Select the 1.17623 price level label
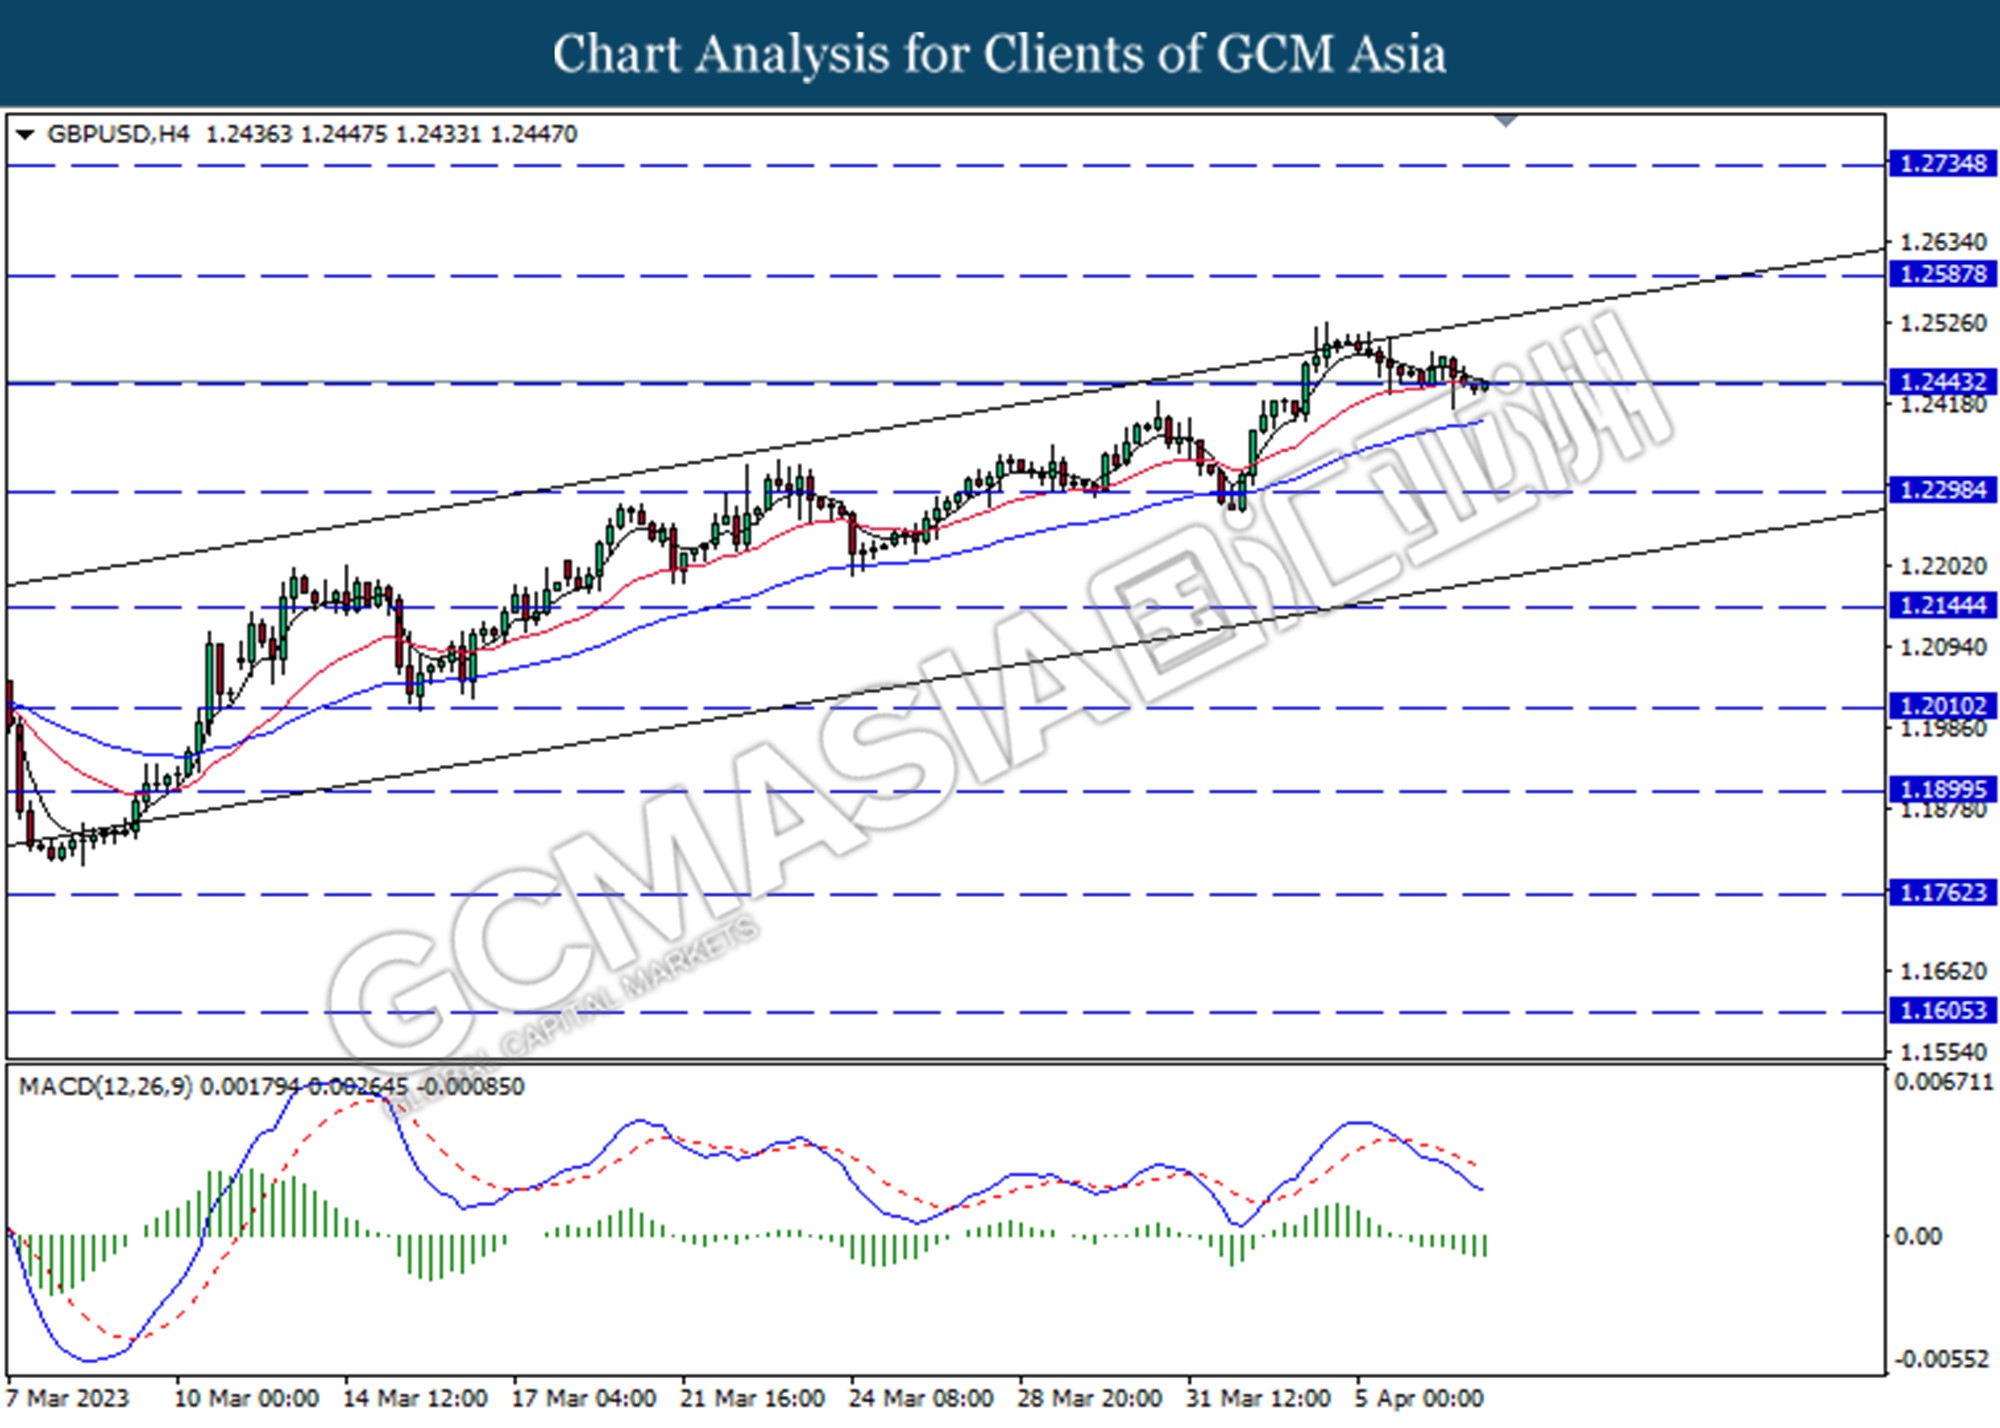Screen dimensions: 2000x1428 coord(1942,892)
